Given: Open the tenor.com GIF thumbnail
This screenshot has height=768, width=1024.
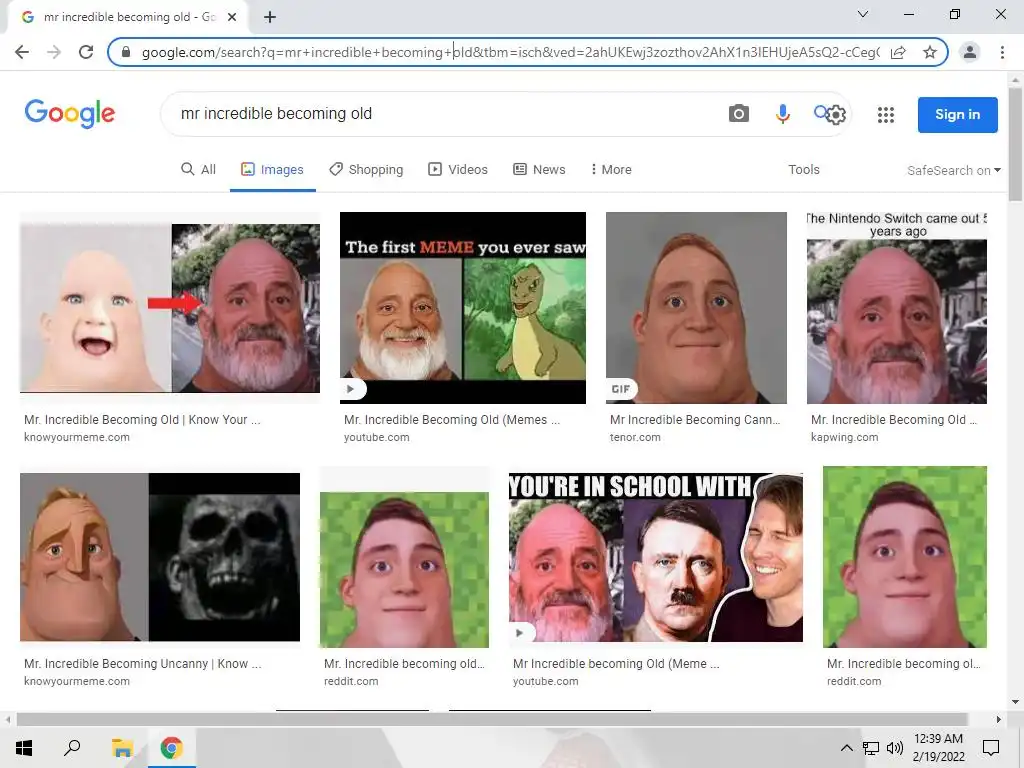Looking at the screenshot, I should pyautogui.click(x=696, y=308).
